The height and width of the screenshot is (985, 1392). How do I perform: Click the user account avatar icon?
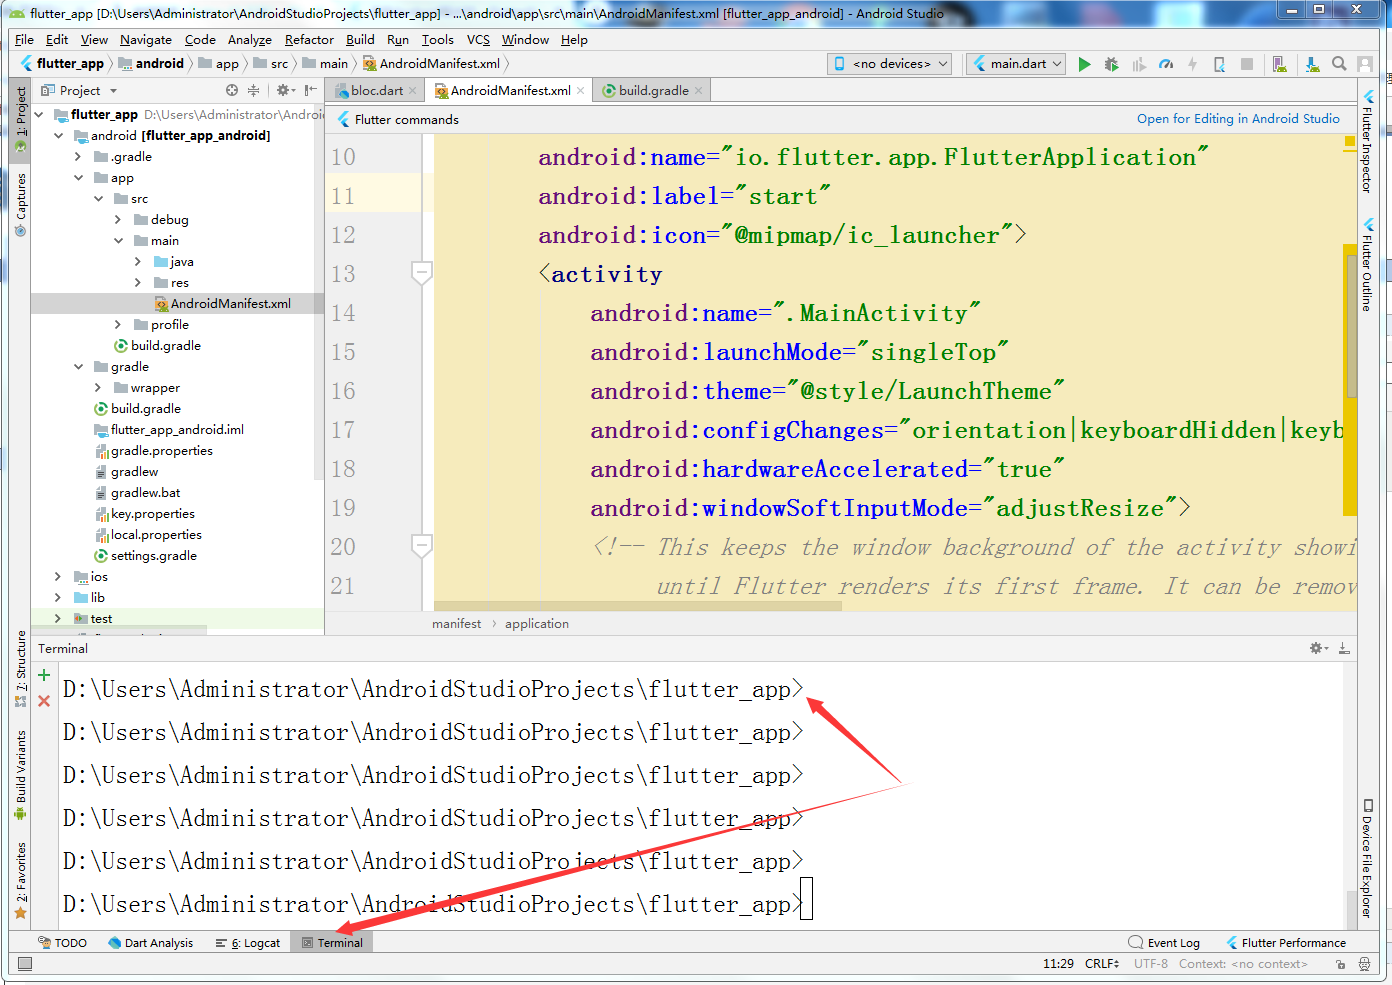pos(1365,64)
